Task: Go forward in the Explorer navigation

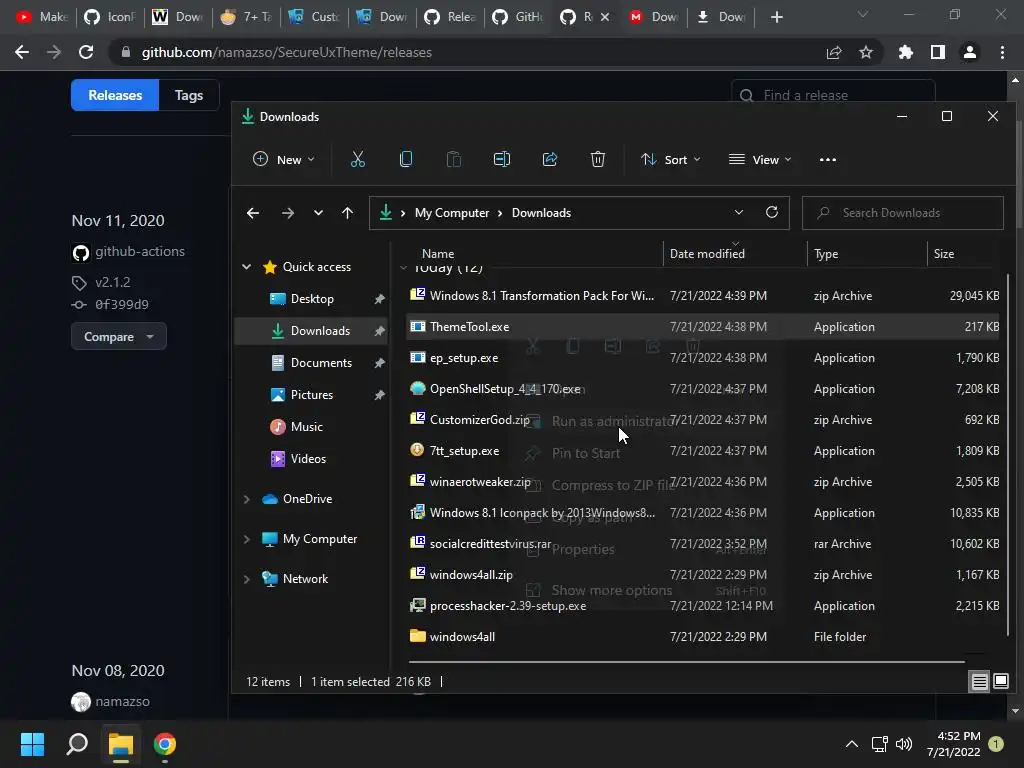Action: tap(287, 213)
